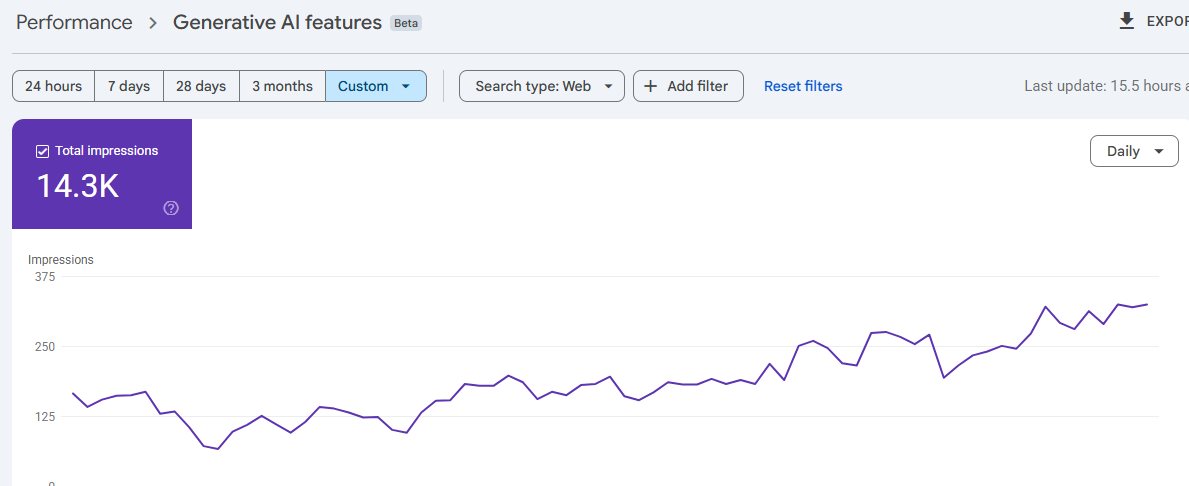Expand the Custom date range dropdown arrow

point(406,86)
